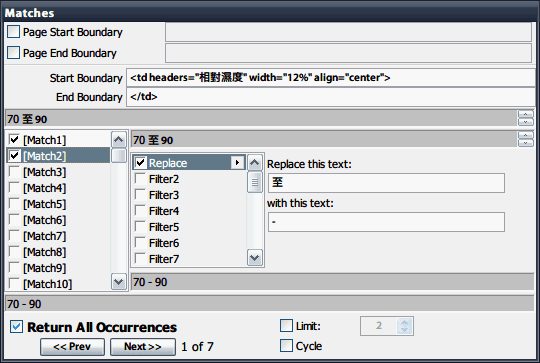This screenshot has width=540, height=363.
Task: Click into the End Boundary field
Action: point(331,97)
